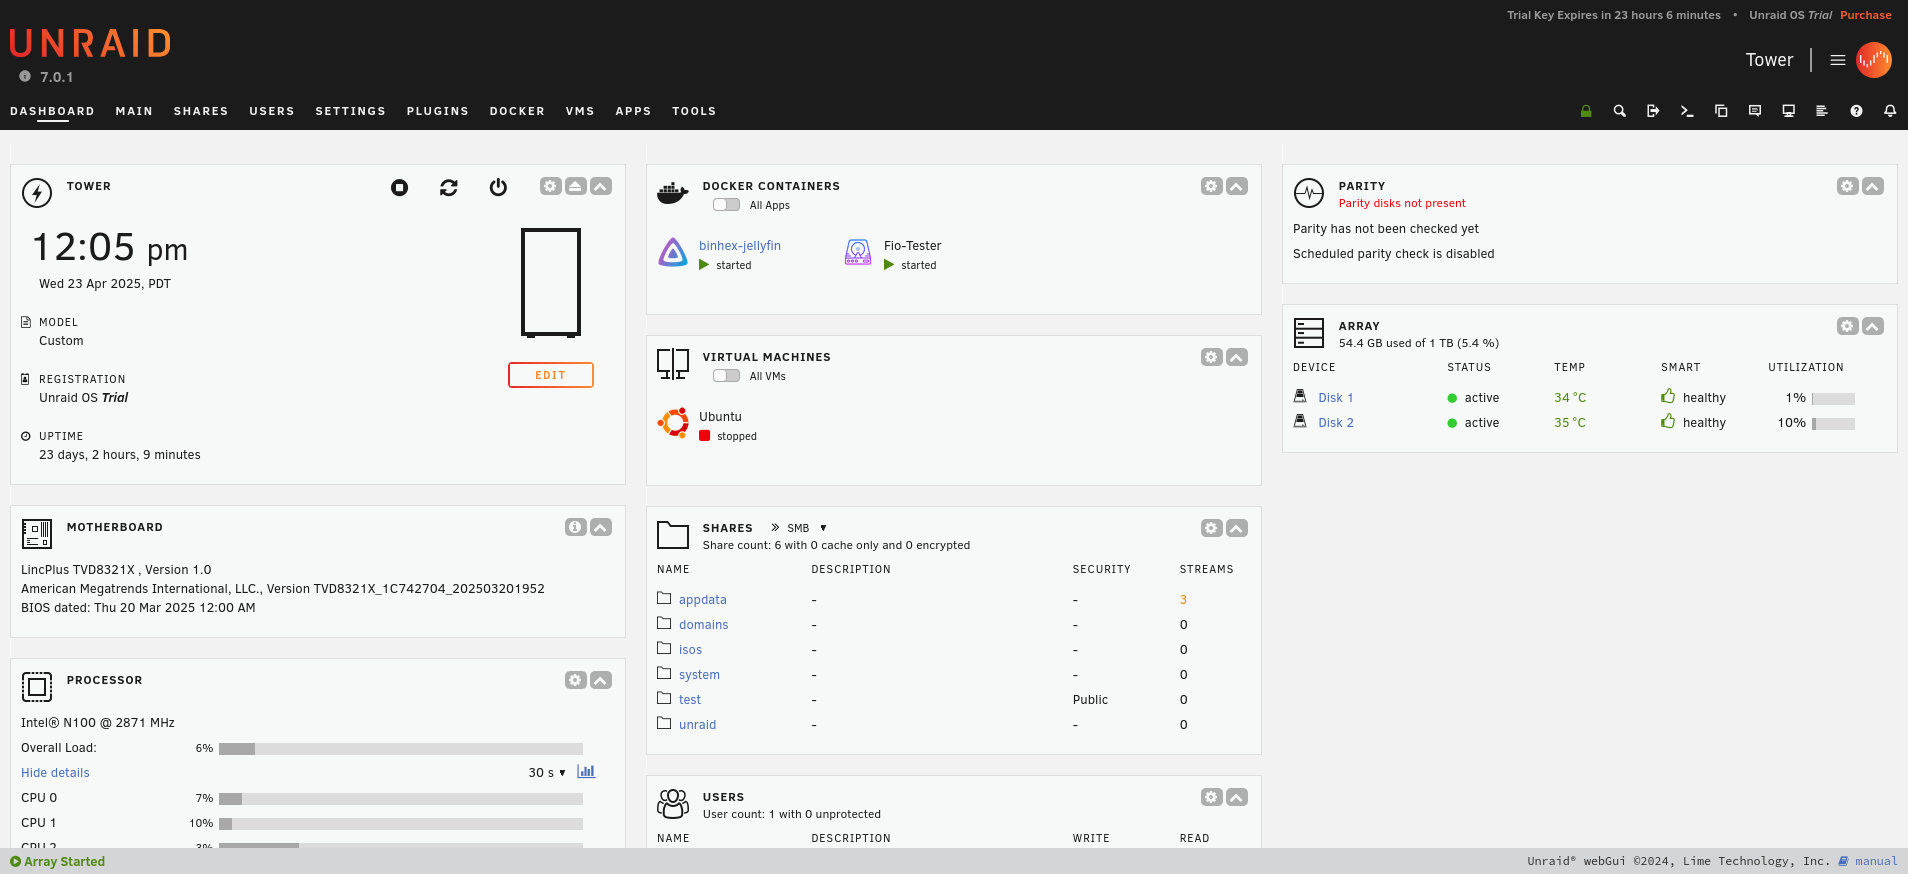Click the Fio-Tester container icon

(x=858, y=252)
